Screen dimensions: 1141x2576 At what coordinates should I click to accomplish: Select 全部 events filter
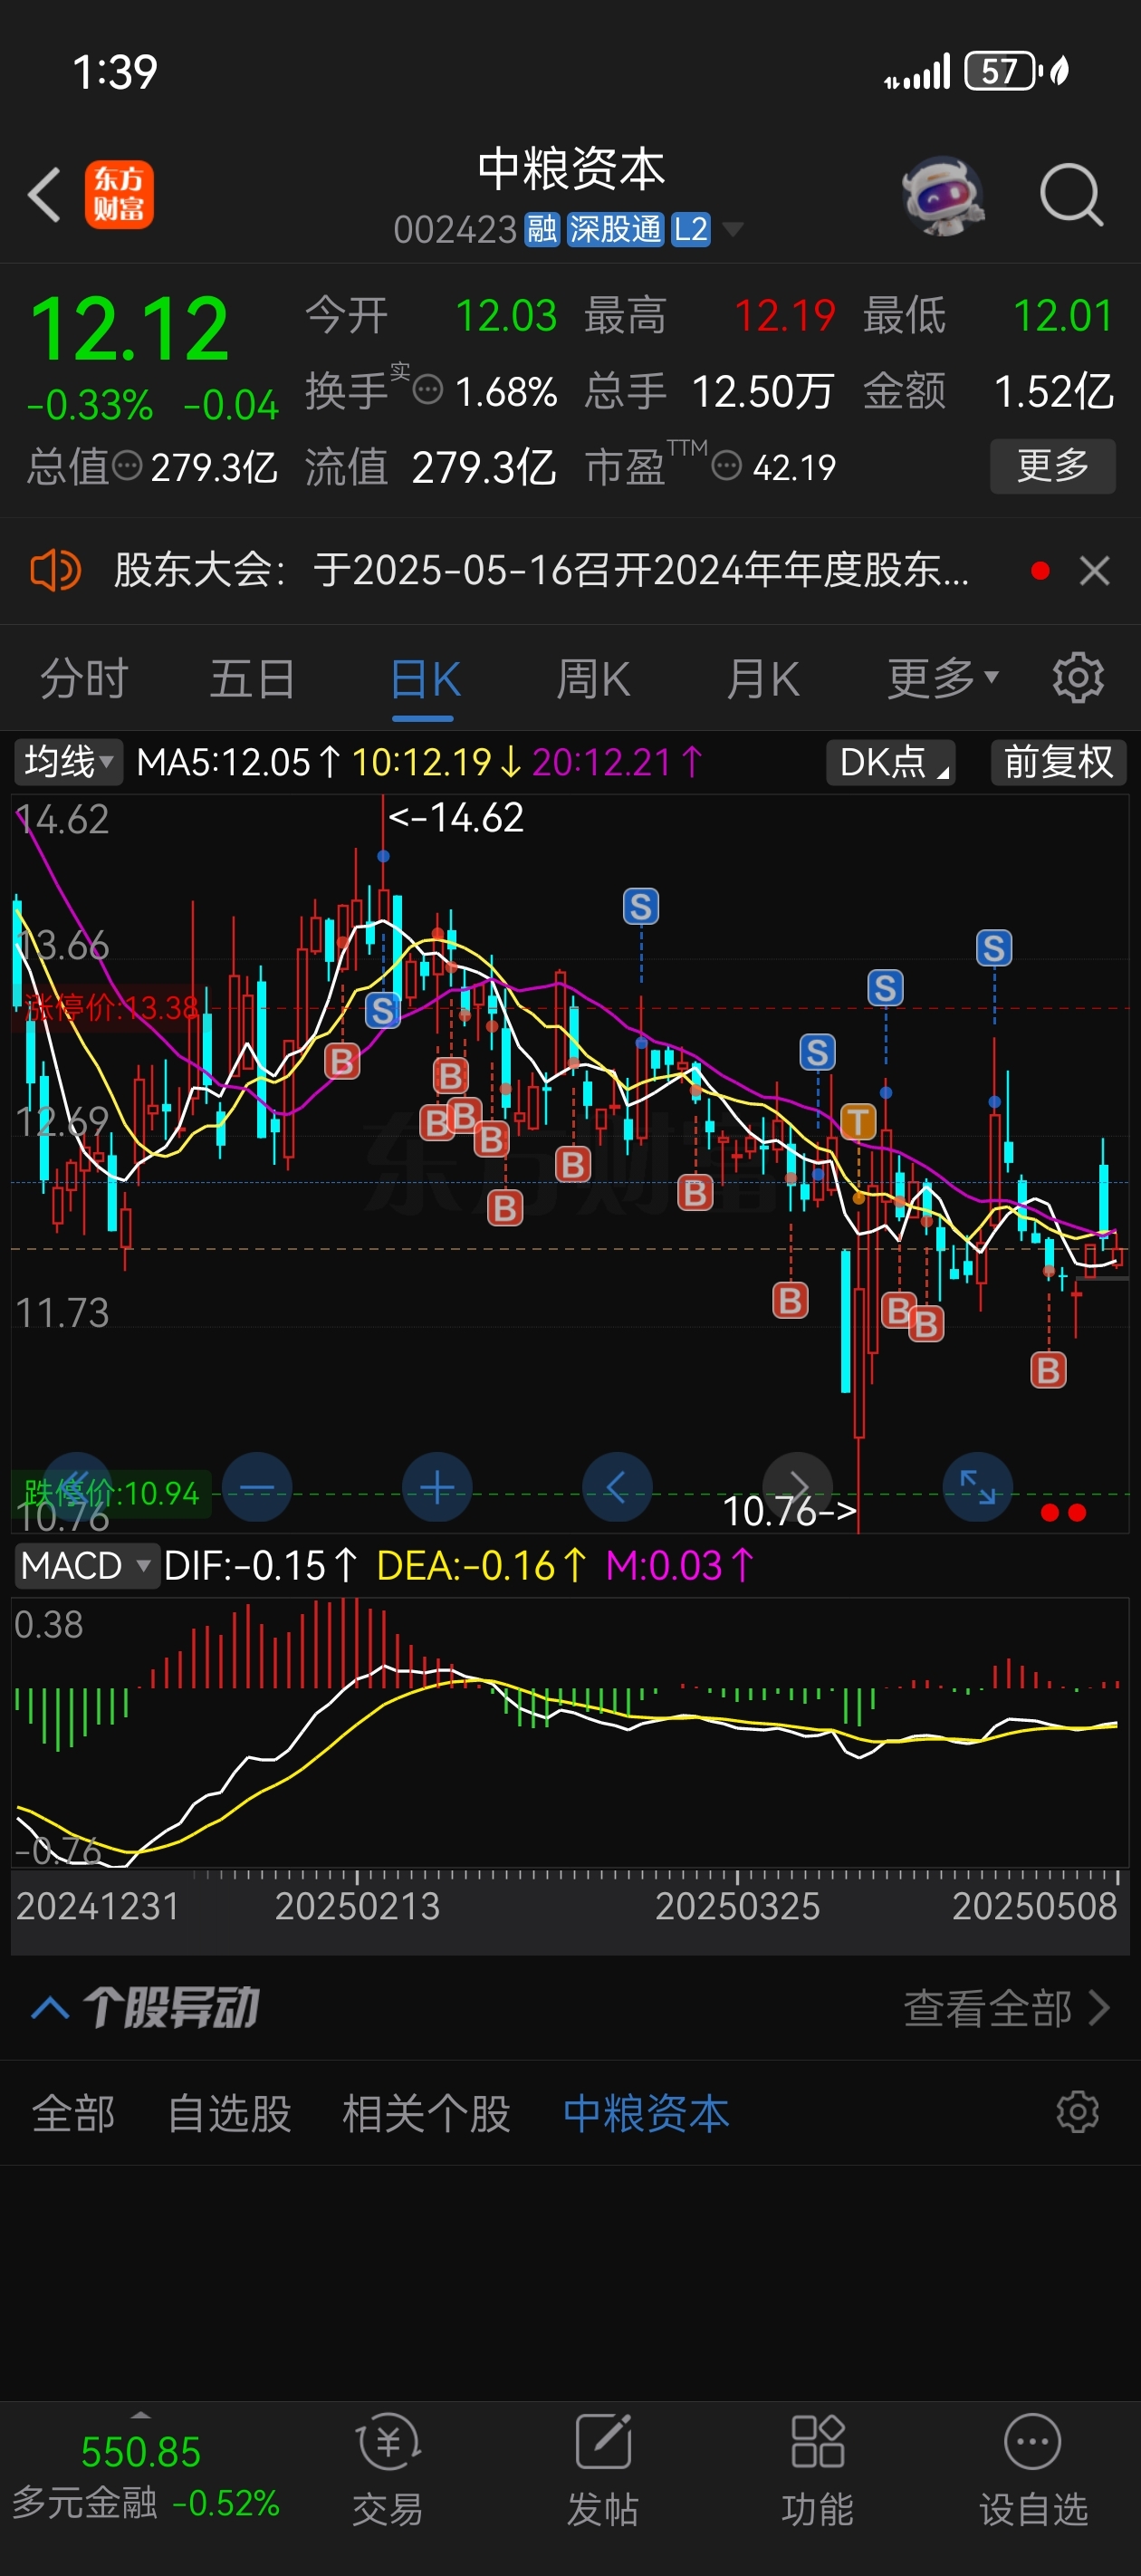(x=73, y=2113)
